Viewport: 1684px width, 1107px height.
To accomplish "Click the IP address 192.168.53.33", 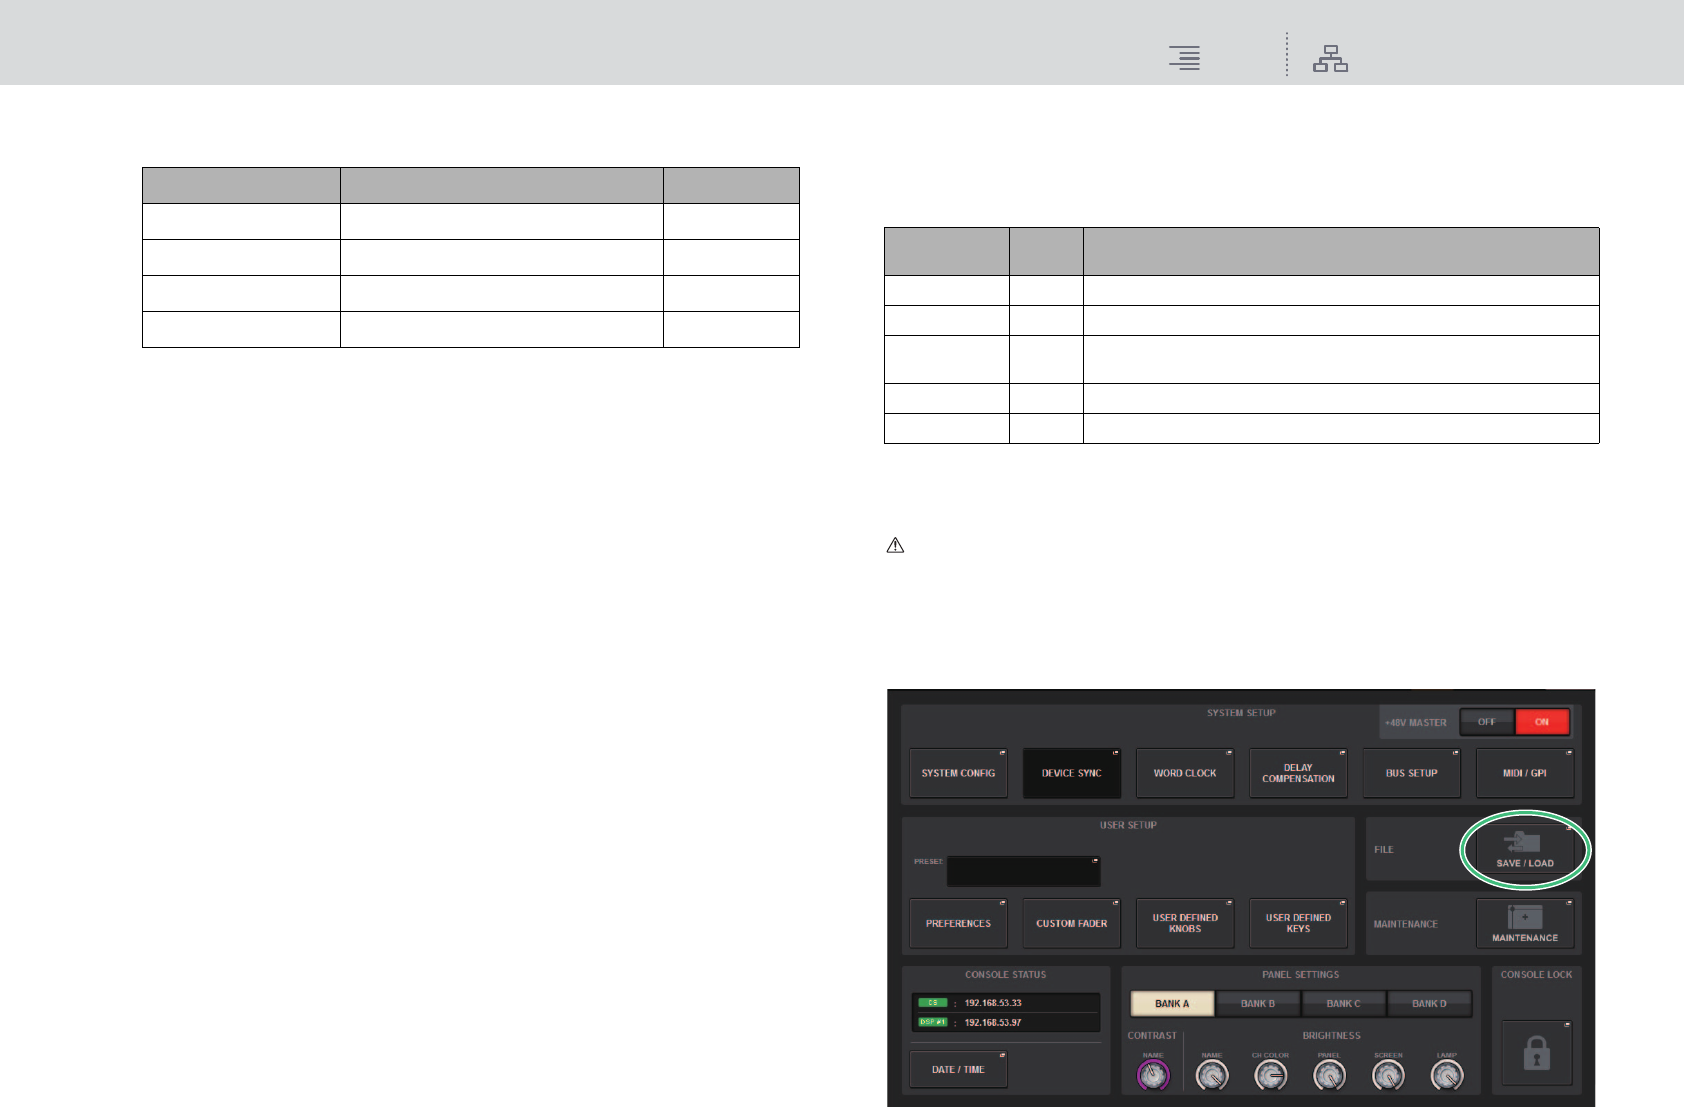I will [x=993, y=1003].
